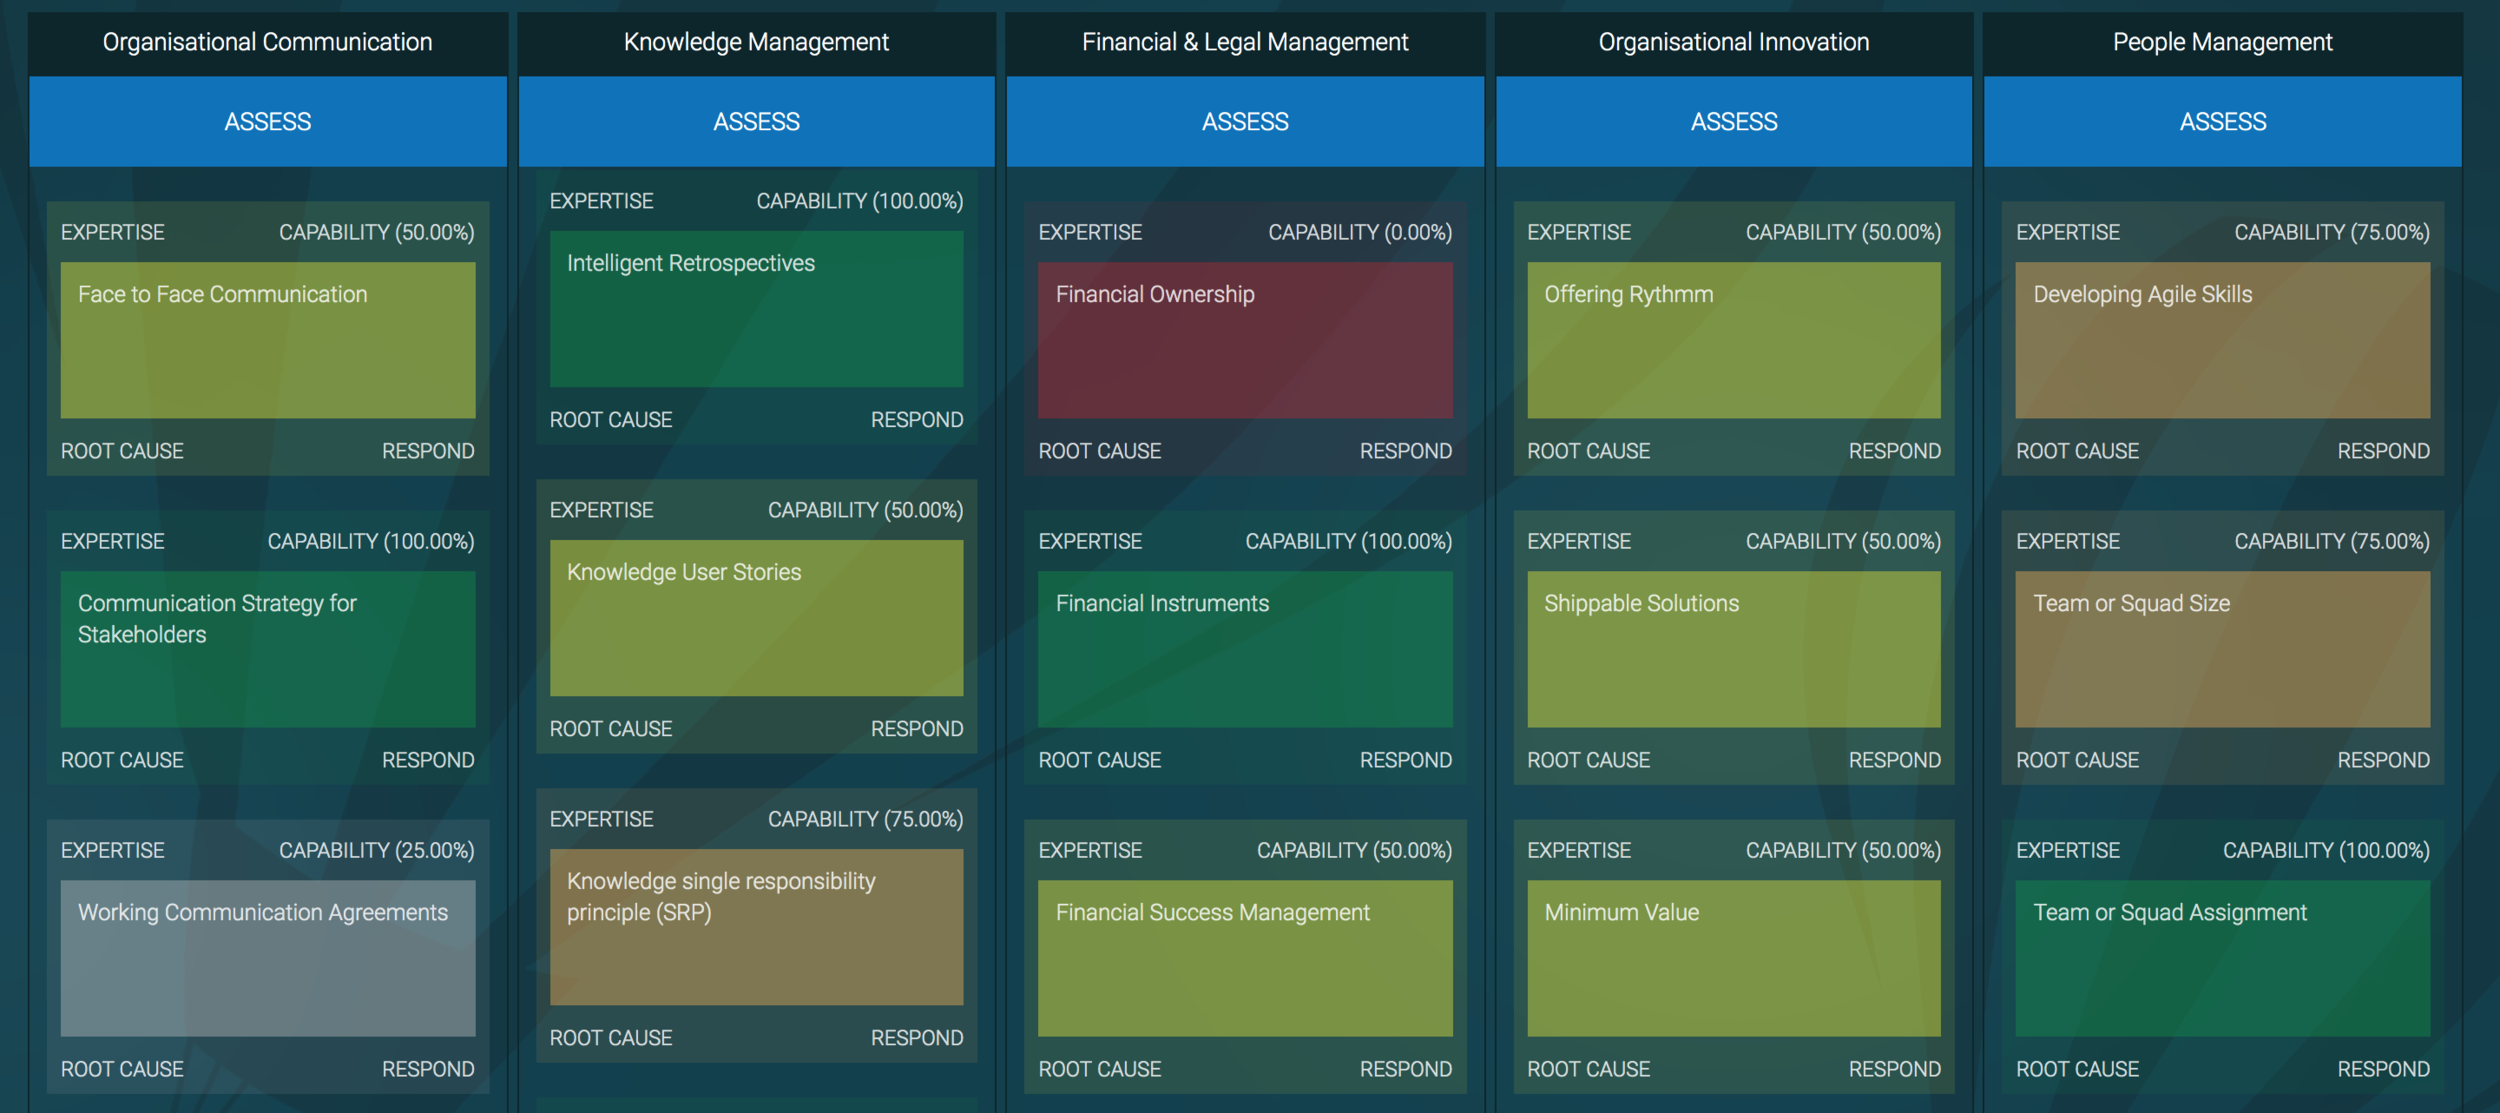Click ASSESS under Knowledge Management
Image resolution: width=2500 pixels, height=1113 pixels.
[x=757, y=122]
